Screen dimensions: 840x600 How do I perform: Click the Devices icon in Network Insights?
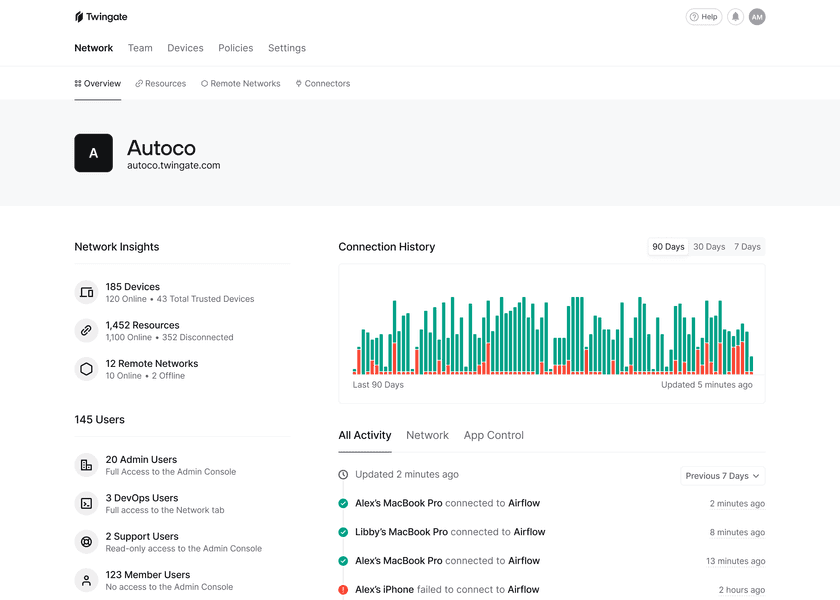(x=86, y=292)
